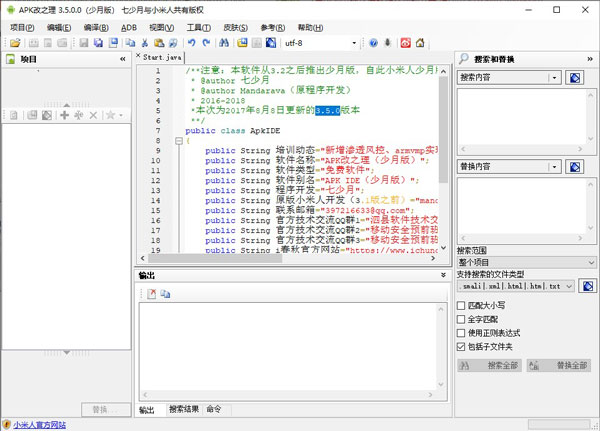Open the 工具(T) menu
The image size is (600, 431).
pyautogui.click(x=198, y=28)
